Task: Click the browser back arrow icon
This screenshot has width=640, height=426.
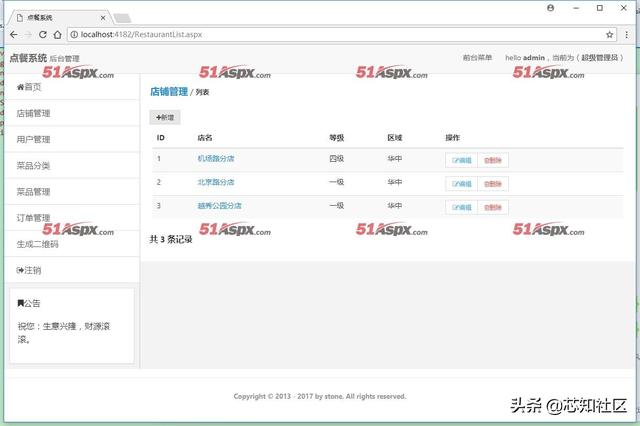Action: [x=13, y=35]
